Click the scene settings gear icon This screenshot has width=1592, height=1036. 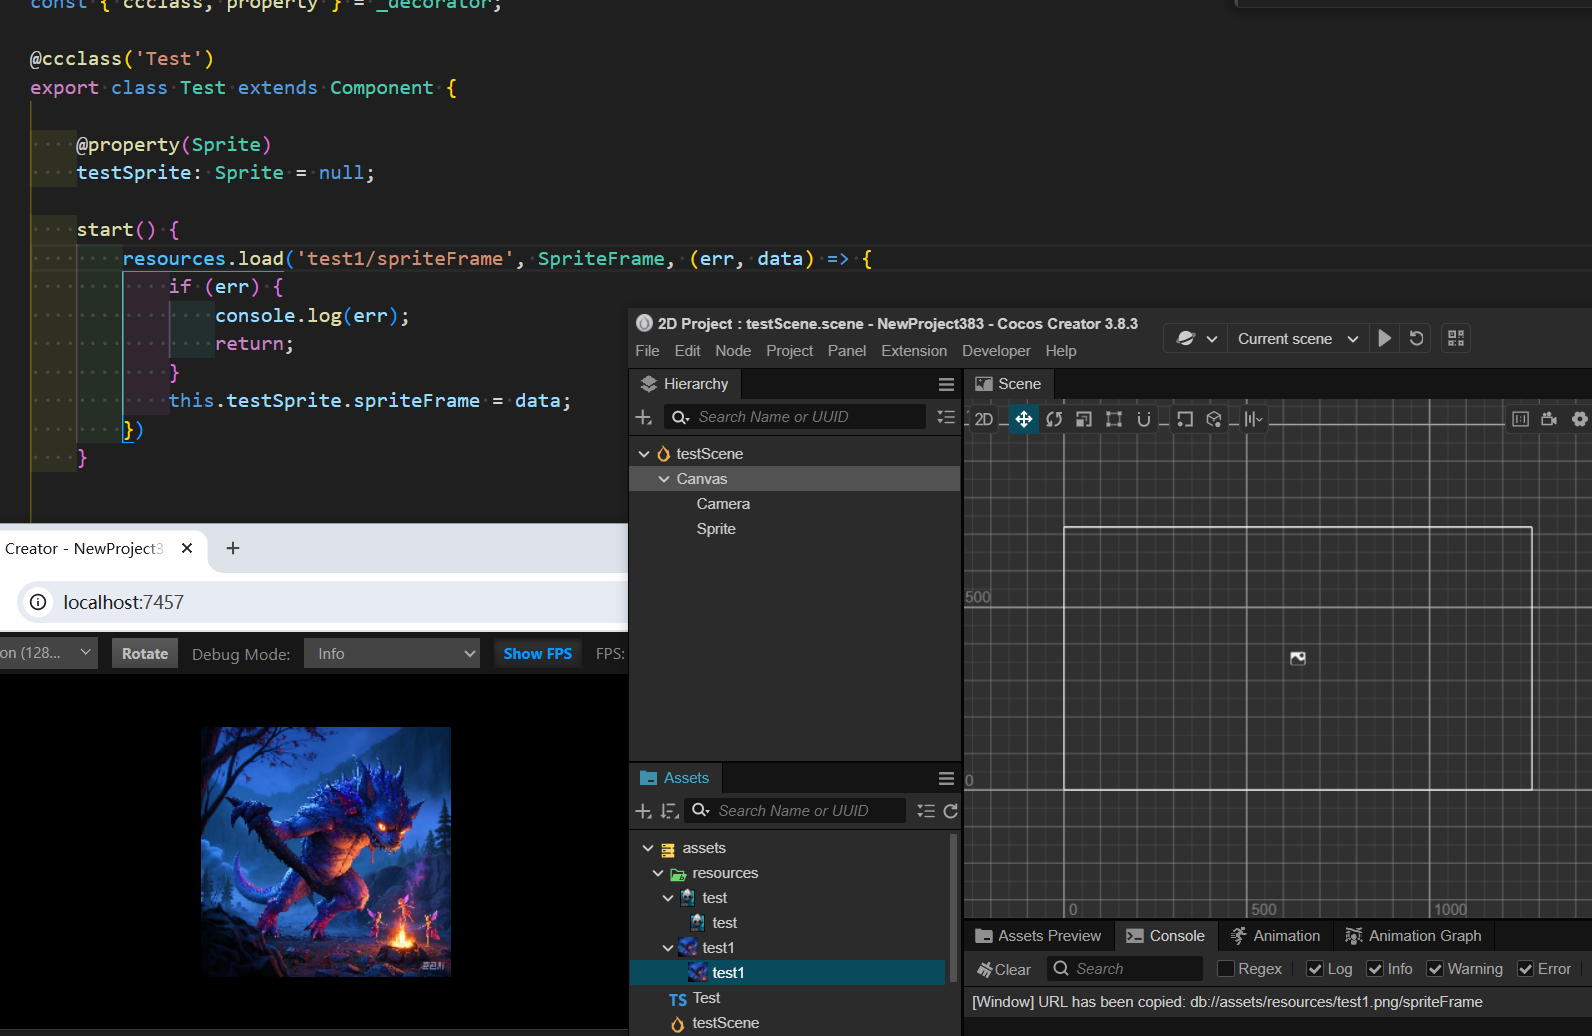click(x=1580, y=419)
